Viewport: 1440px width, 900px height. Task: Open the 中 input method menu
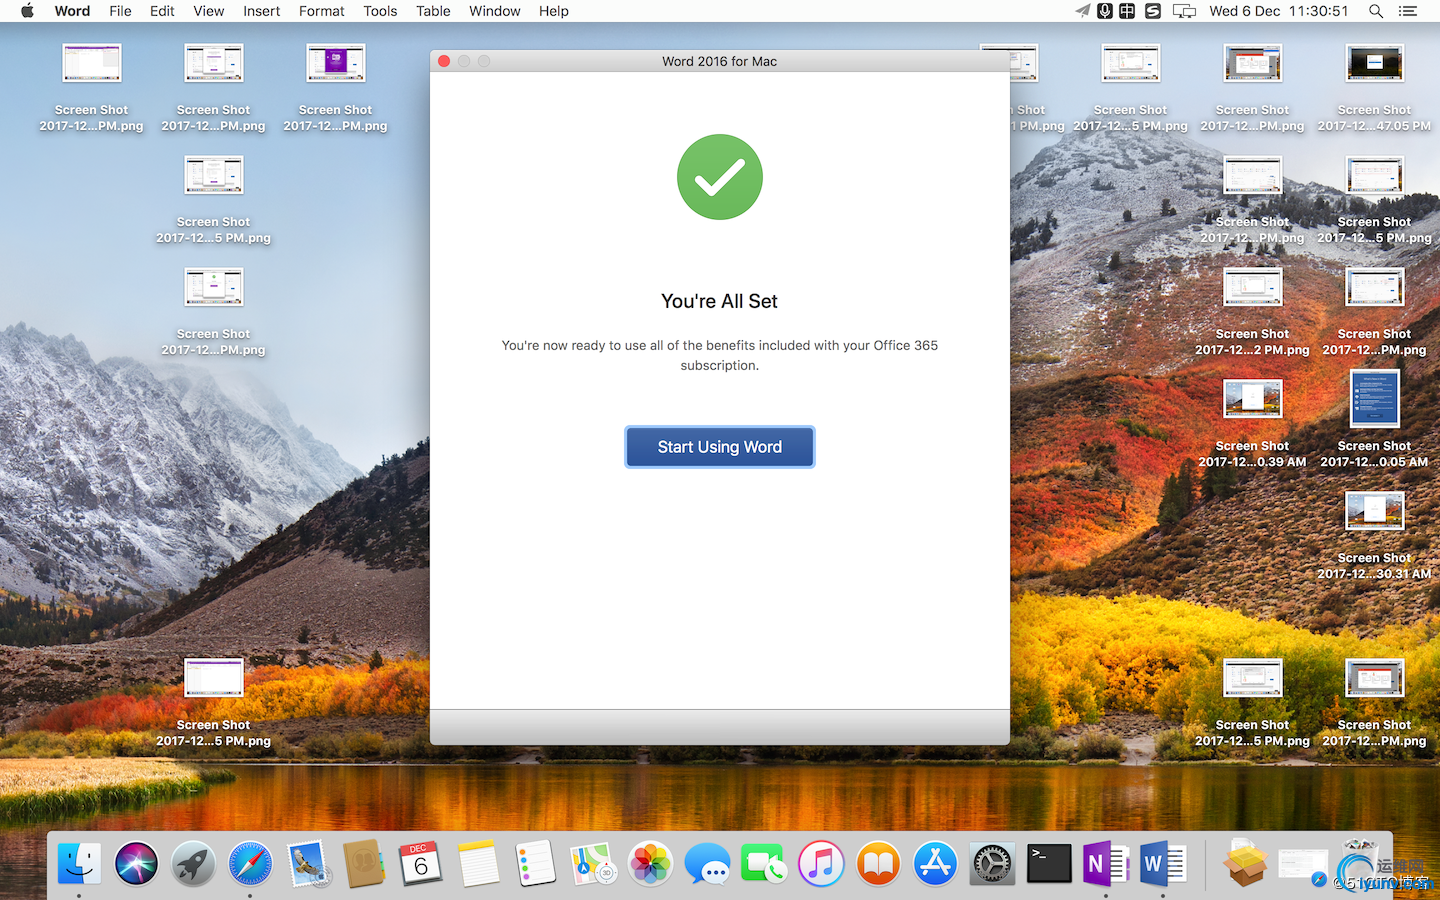[x=1127, y=11]
